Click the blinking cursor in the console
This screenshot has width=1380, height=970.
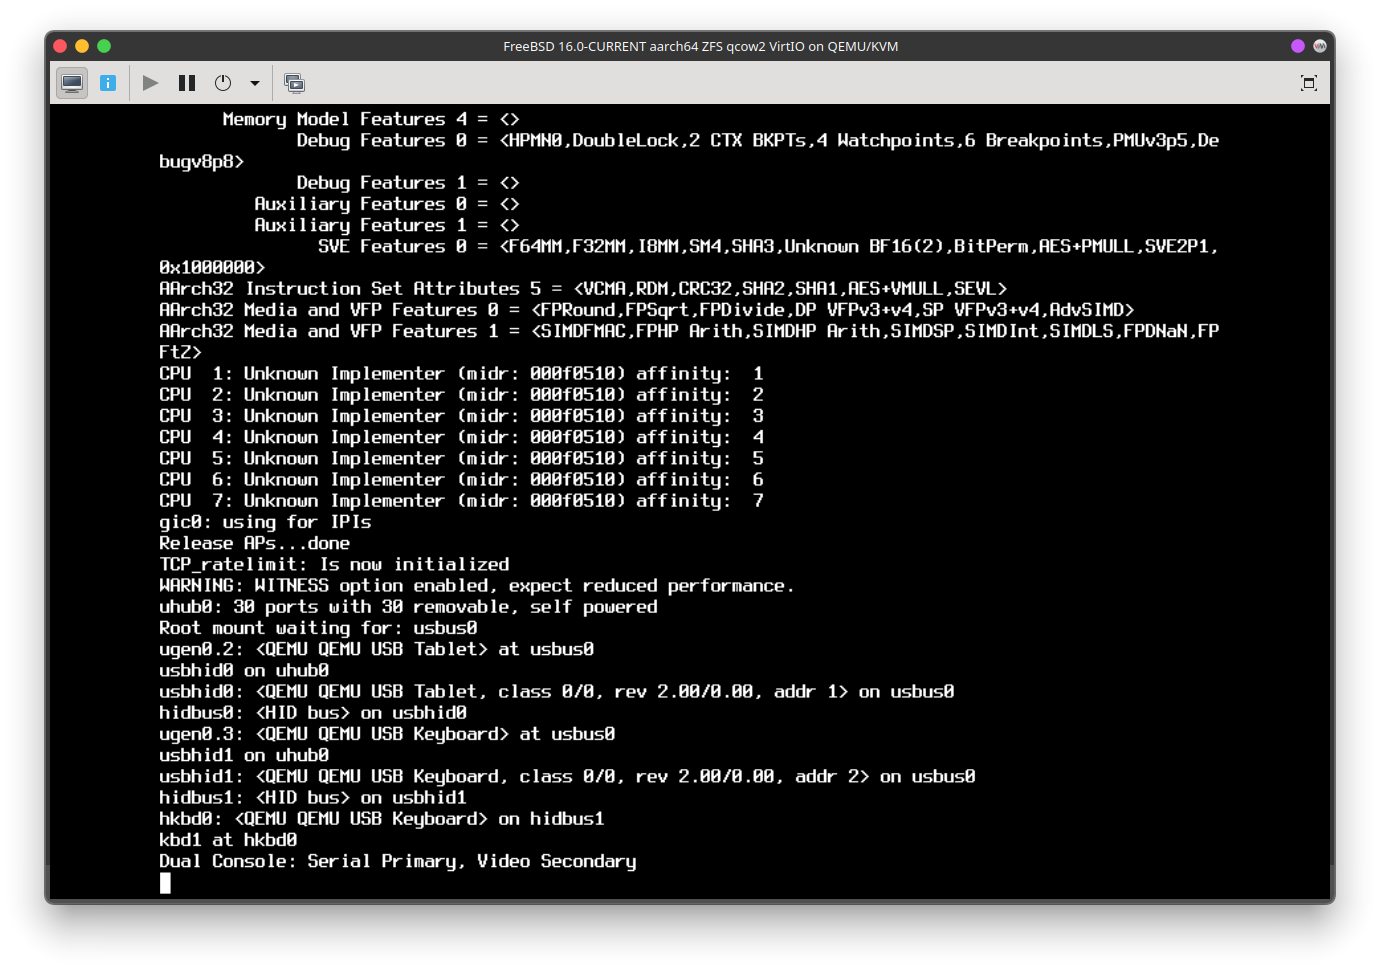coord(165,883)
